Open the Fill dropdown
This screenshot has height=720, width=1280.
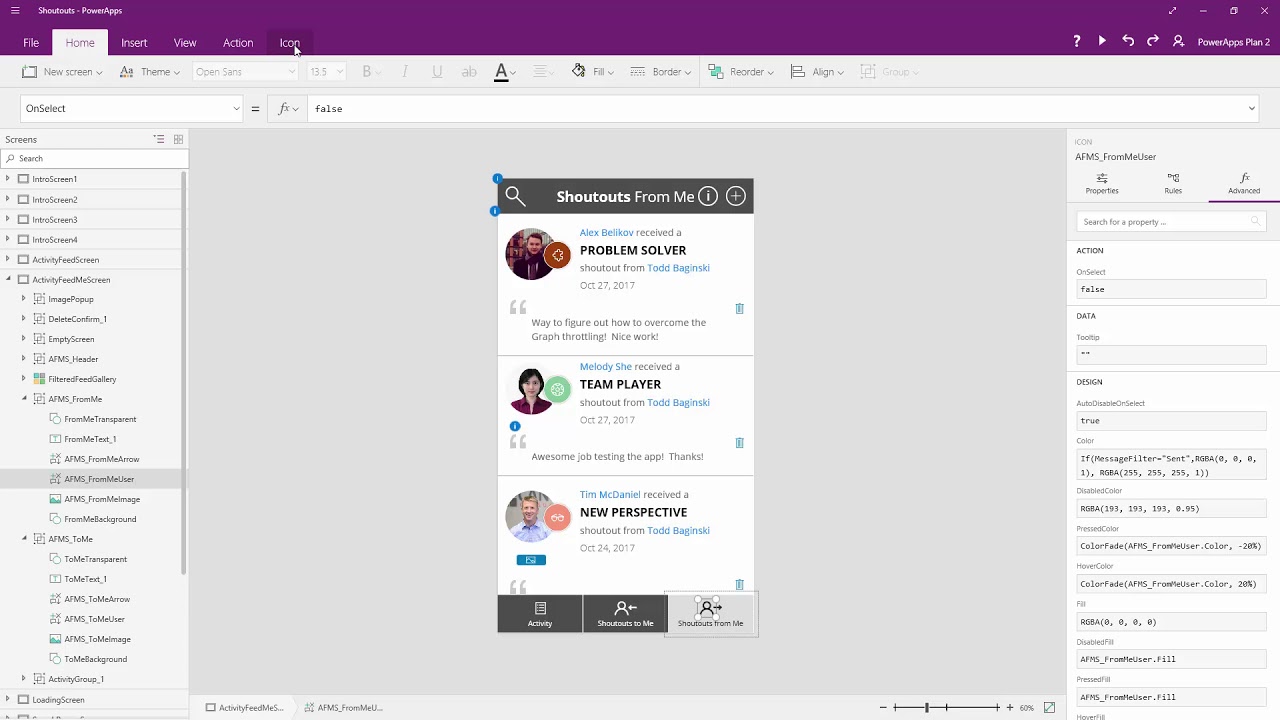[593, 72]
